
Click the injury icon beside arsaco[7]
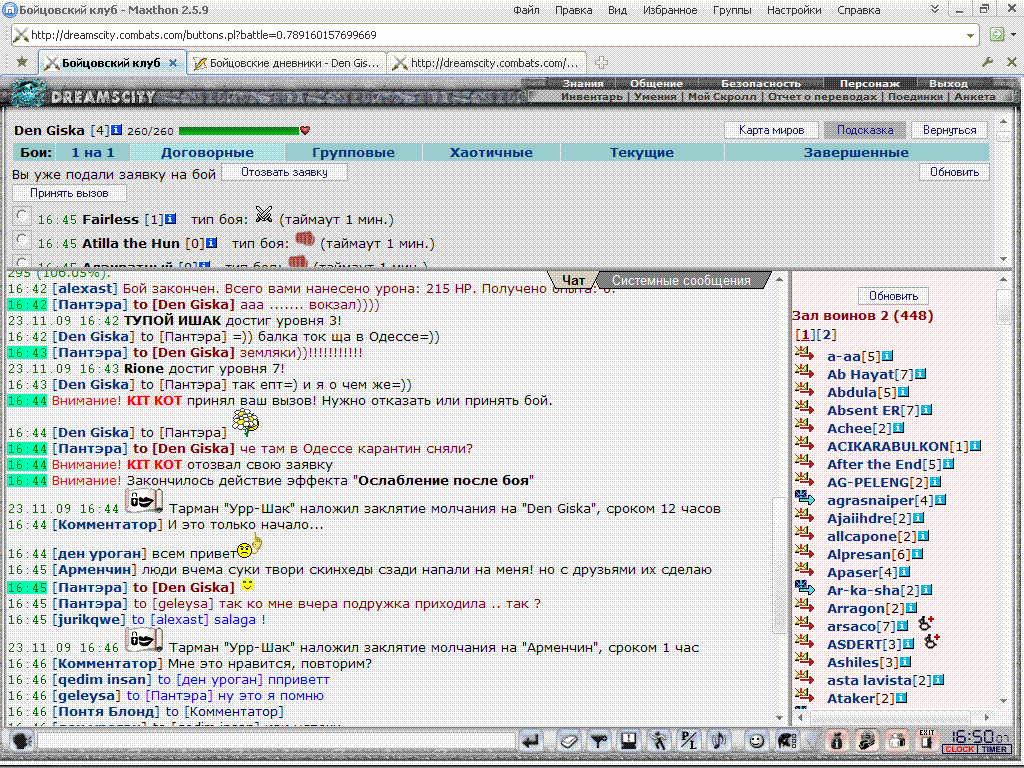[926, 624]
